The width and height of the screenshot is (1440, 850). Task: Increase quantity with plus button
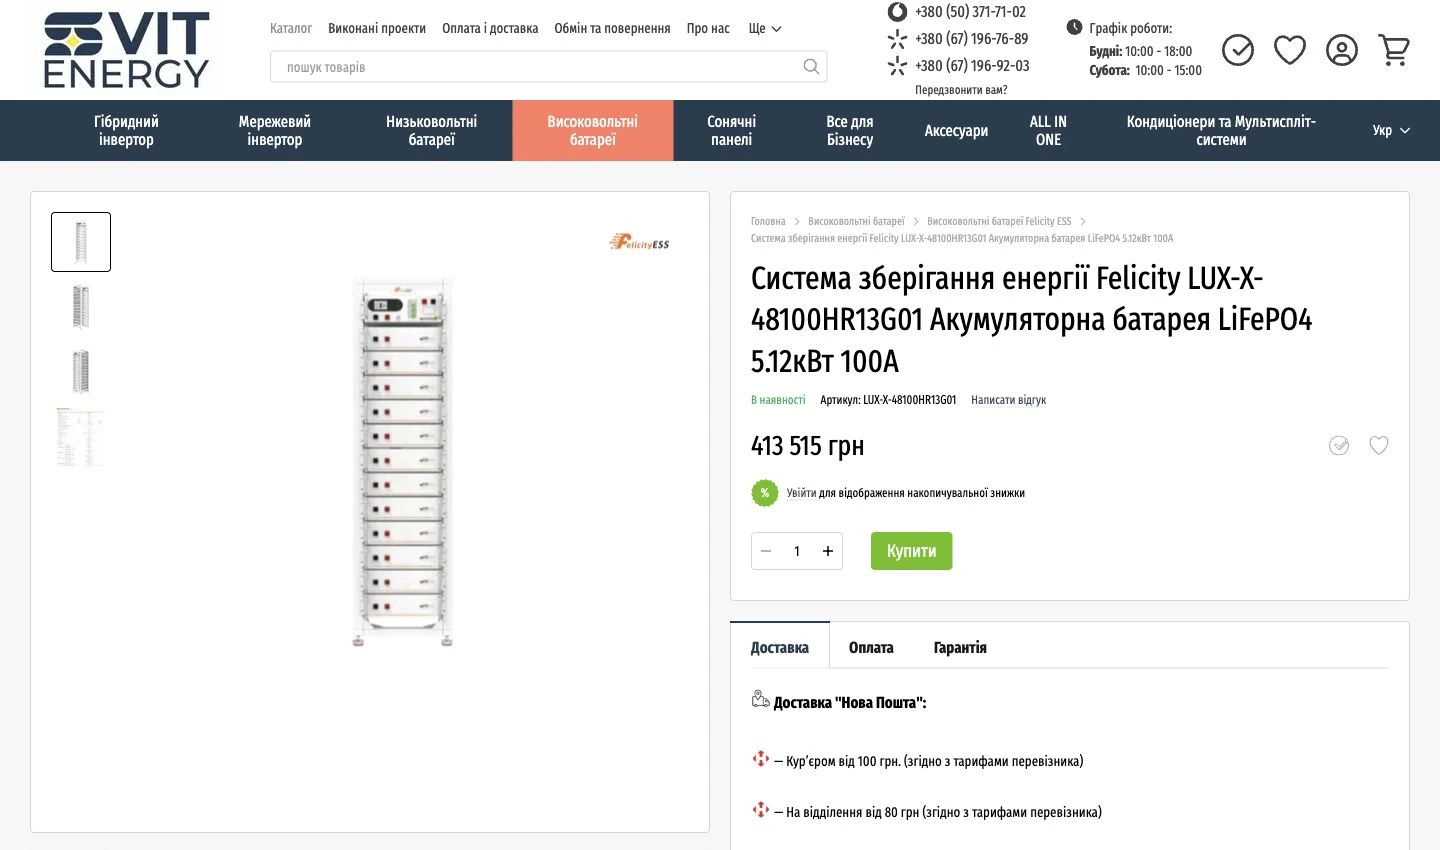(x=828, y=551)
